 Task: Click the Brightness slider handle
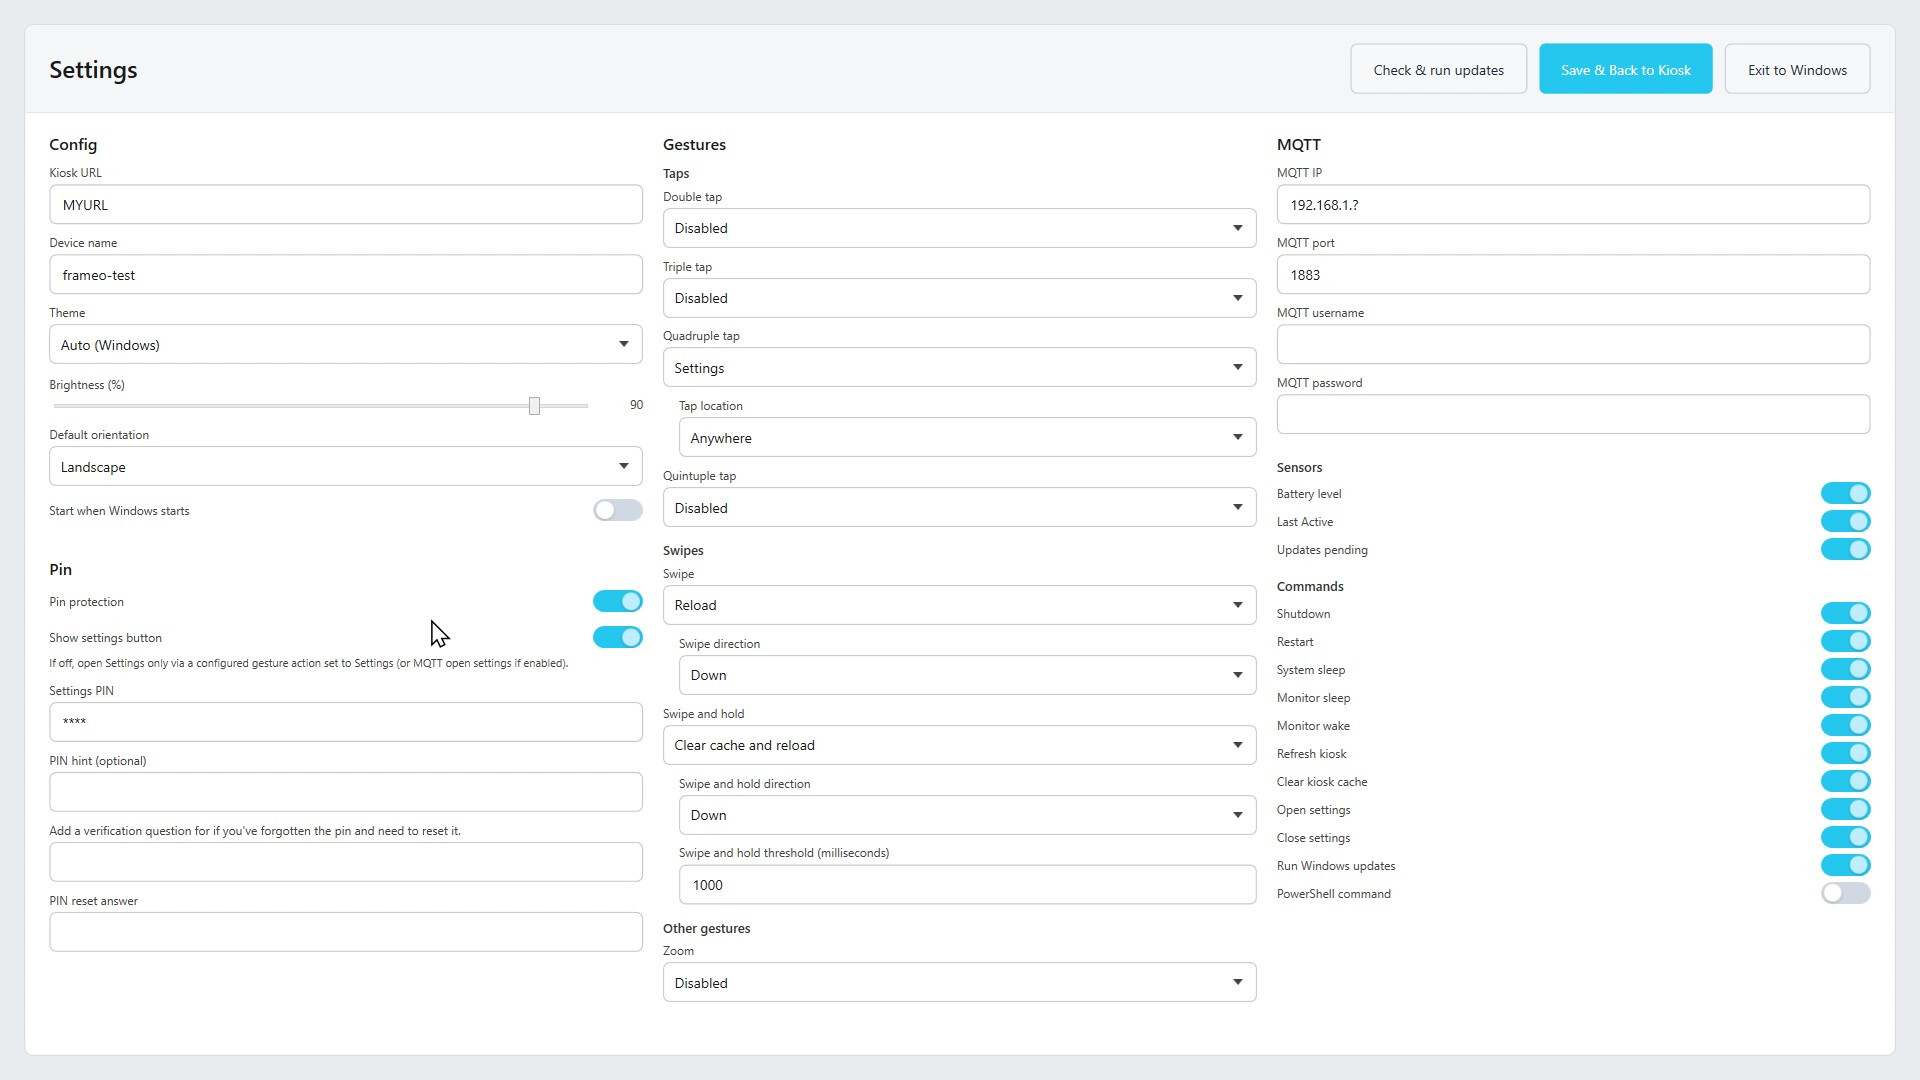pyautogui.click(x=534, y=406)
